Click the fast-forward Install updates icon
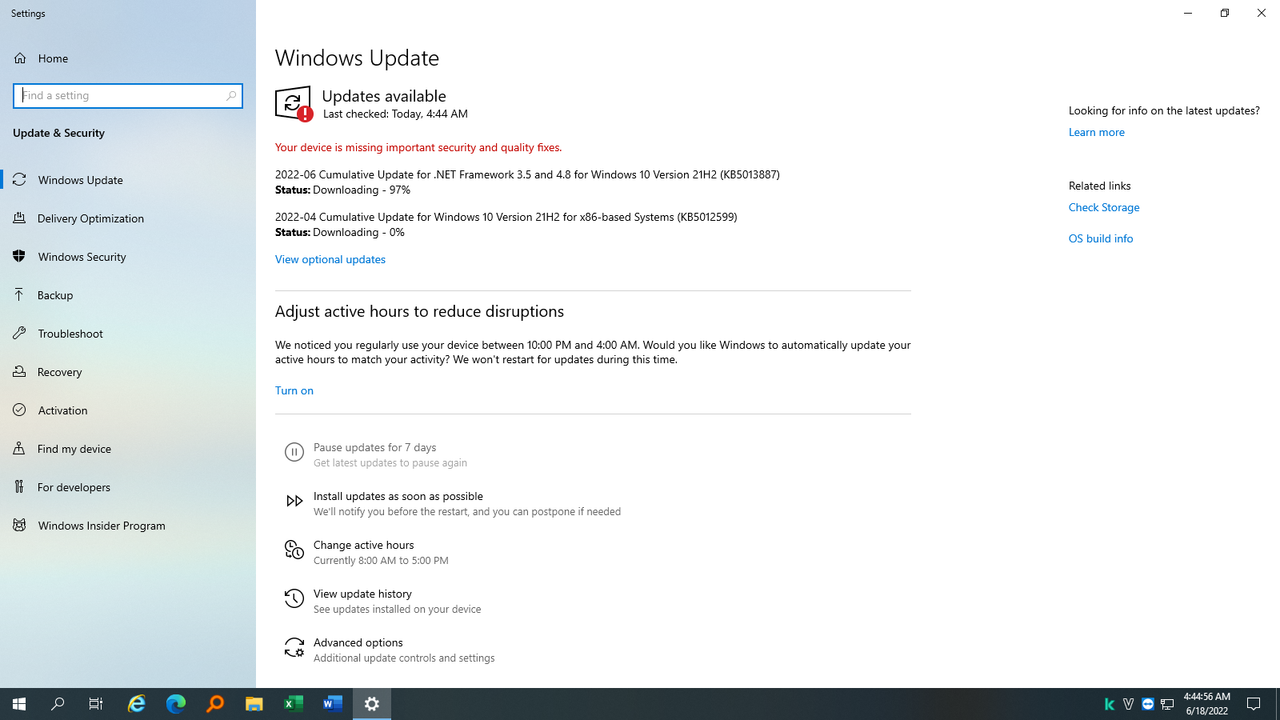This screenshot has width=1280, height=720. [x=294, y=502]
